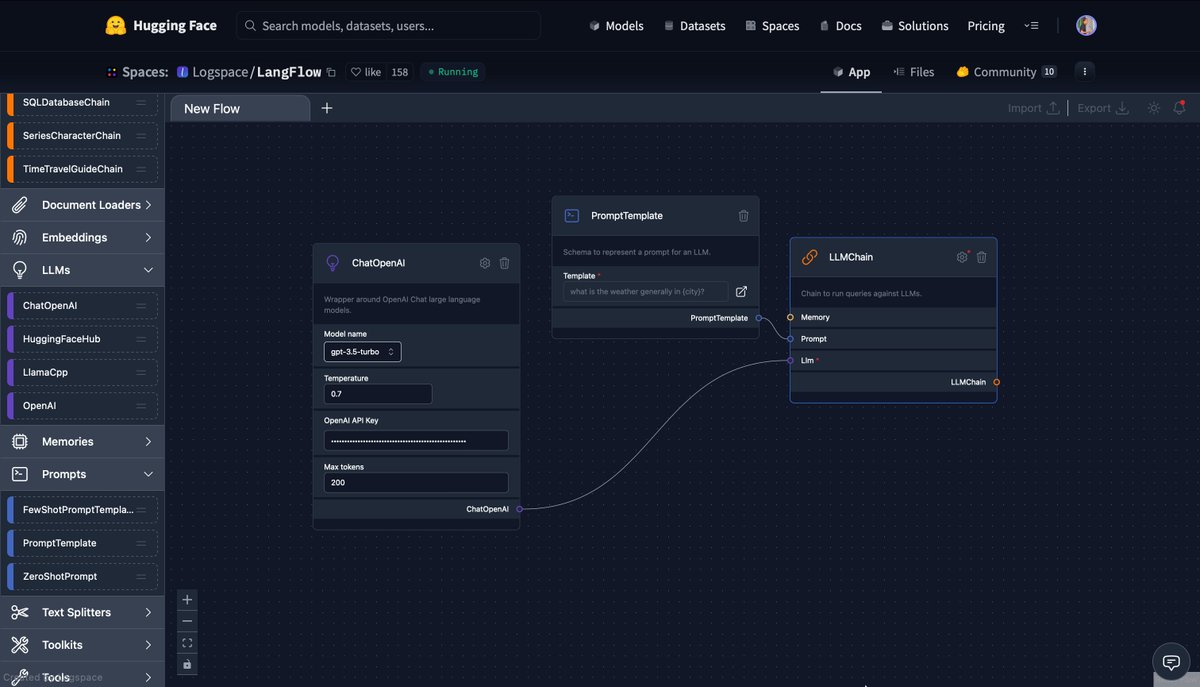
Task: Switch to the App tab
Action: (x=851, y=72)
